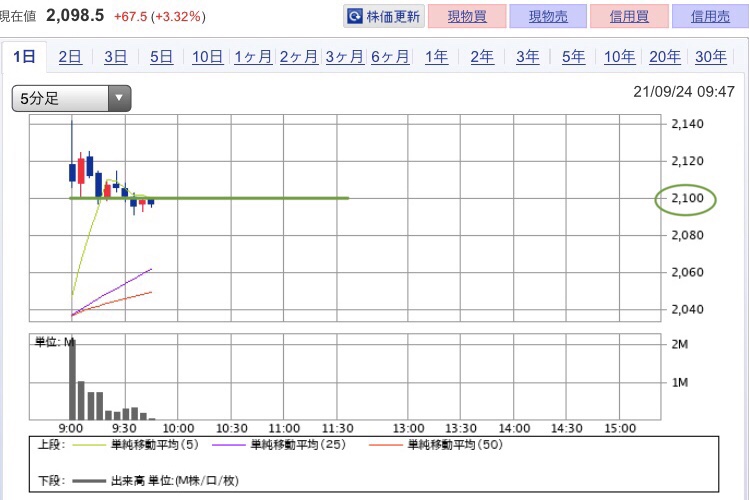Switch to the 5日 chart tab
749x500 pixels.
tap(161, 57)
